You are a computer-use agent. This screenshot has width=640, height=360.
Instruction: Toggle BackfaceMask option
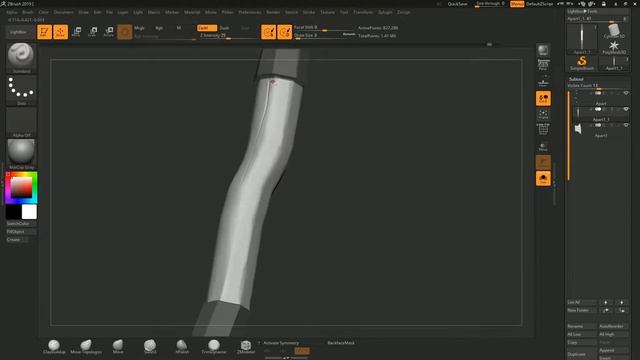click(341, 343)
